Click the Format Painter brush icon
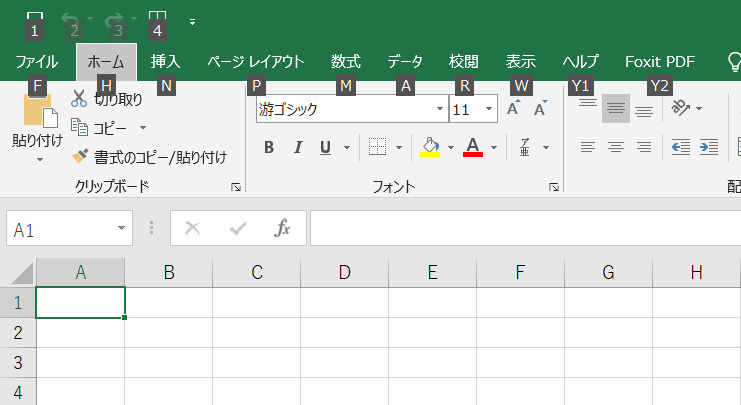This screenshot has width=741, height=405. point(80,157)
